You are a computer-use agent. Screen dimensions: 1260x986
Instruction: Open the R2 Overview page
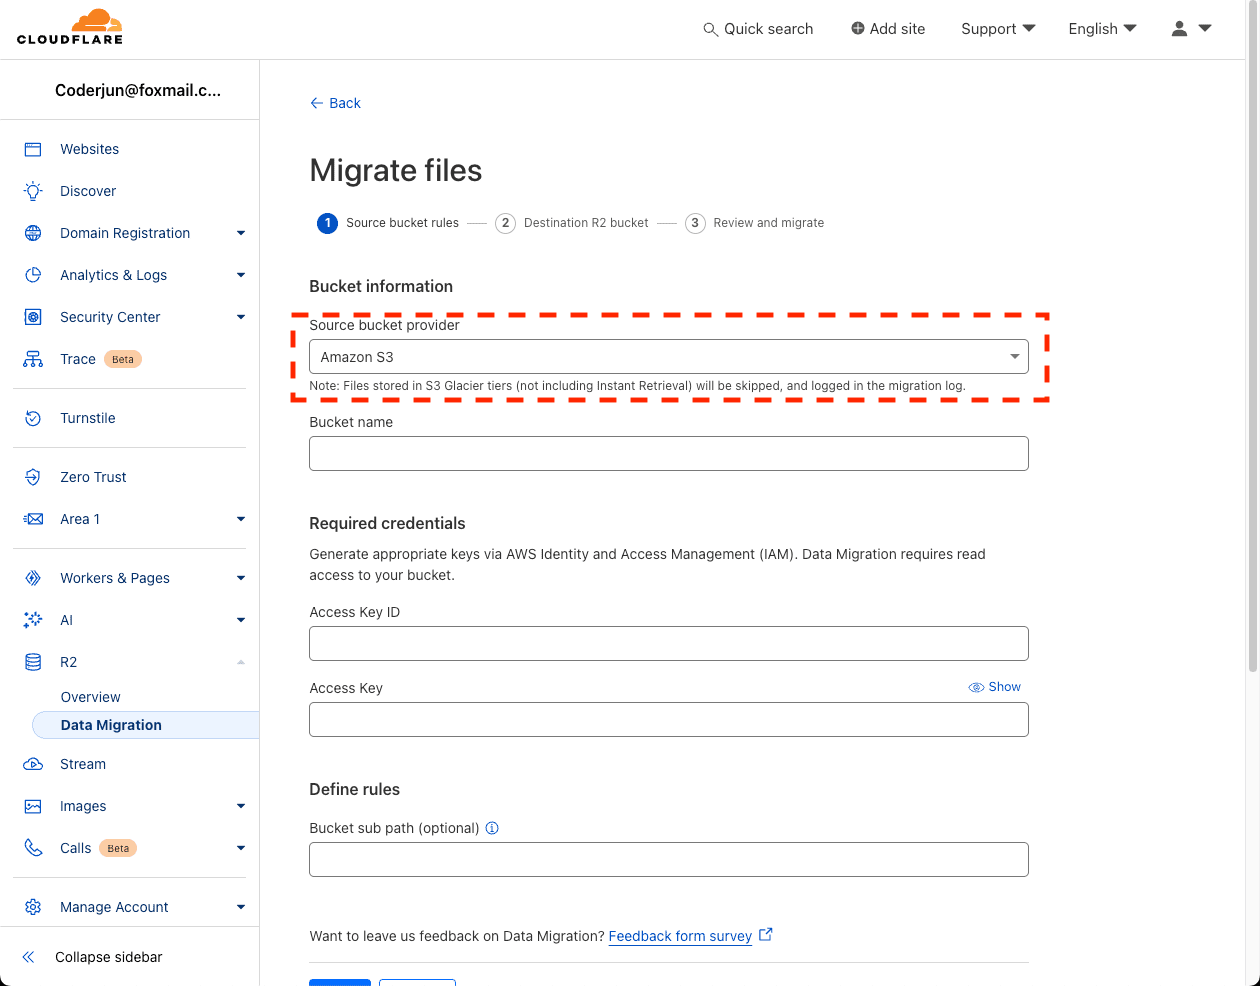91,697
